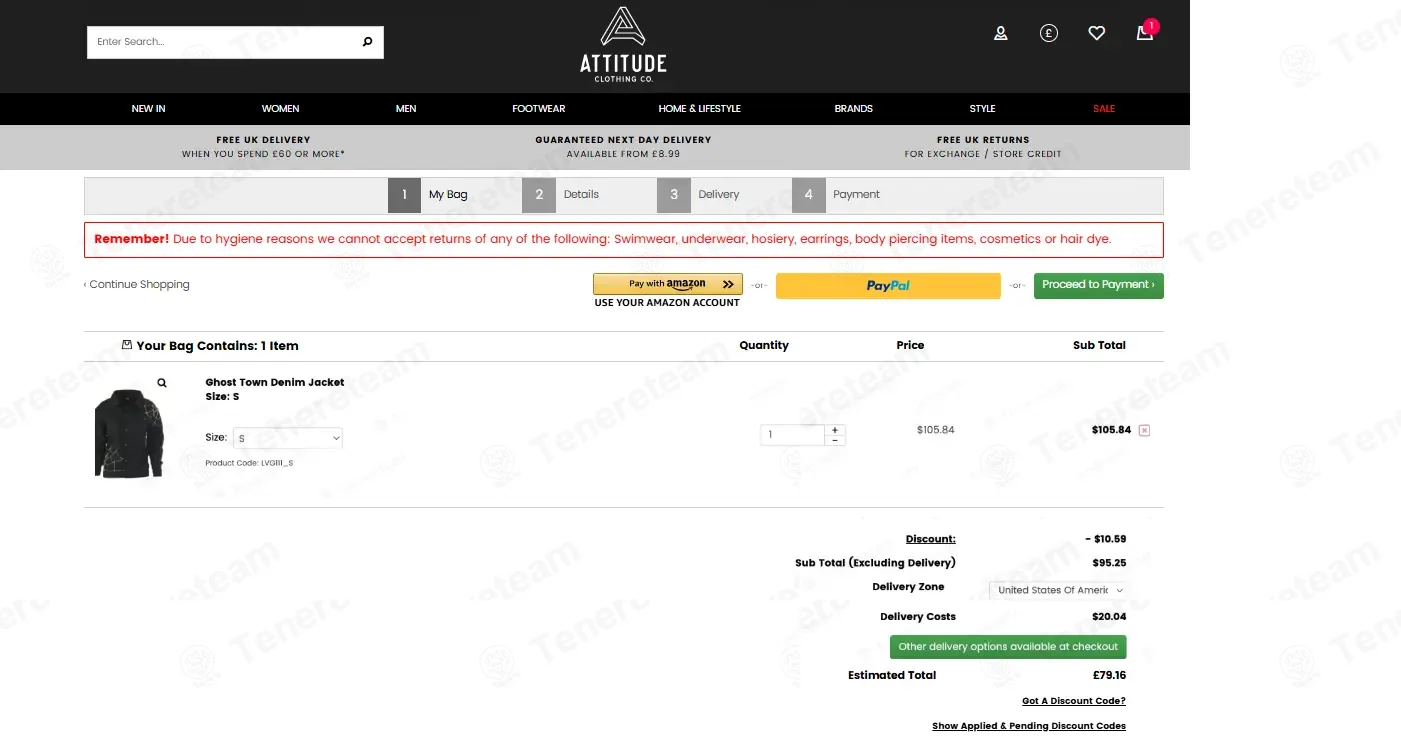Viewport: 1401px width, 742px height.
Task: Click Pay with Amazon button
Action: click(668, 284)
